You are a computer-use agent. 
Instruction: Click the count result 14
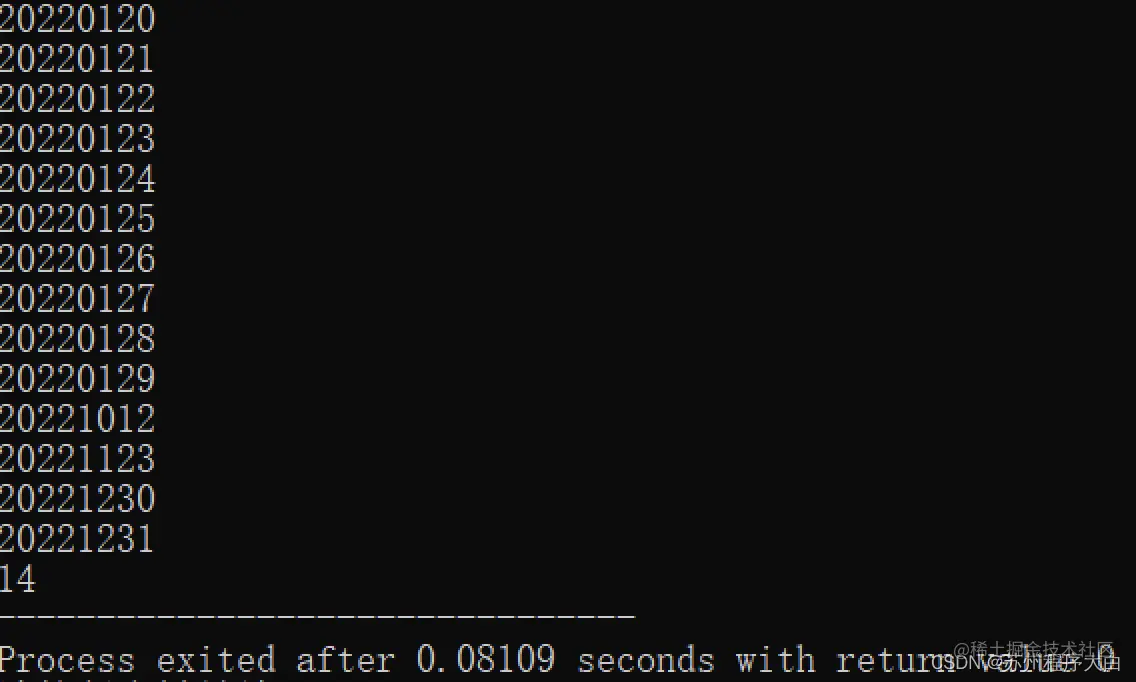pos(17,579)
